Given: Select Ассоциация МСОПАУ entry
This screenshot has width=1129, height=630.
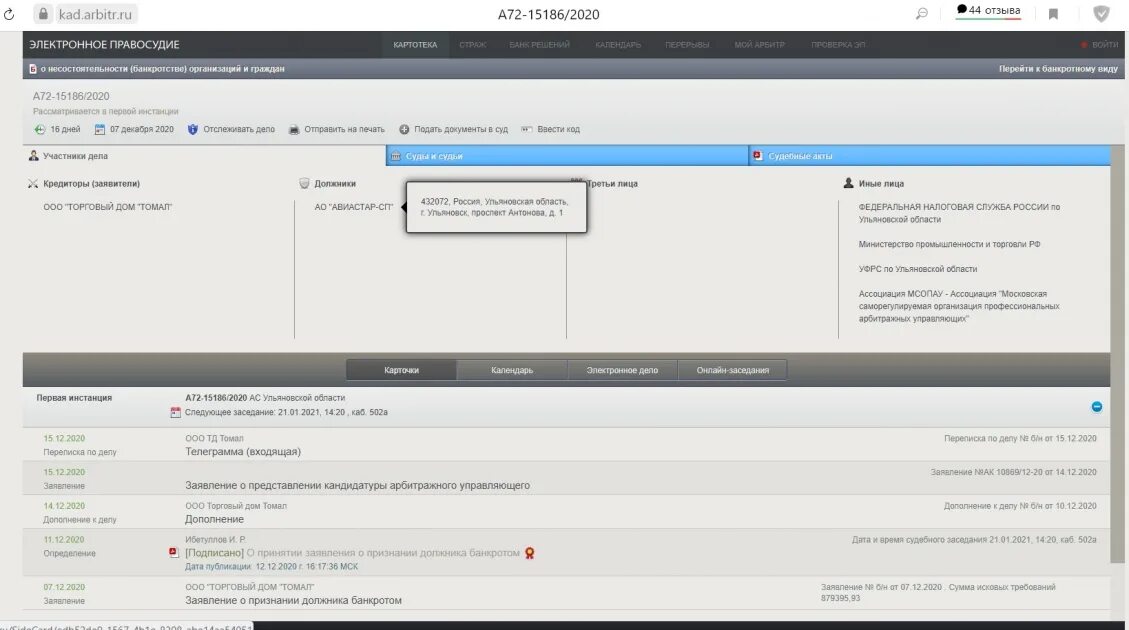Looking at the screenshot, I should pyautogui.click(x=959, y=306).
